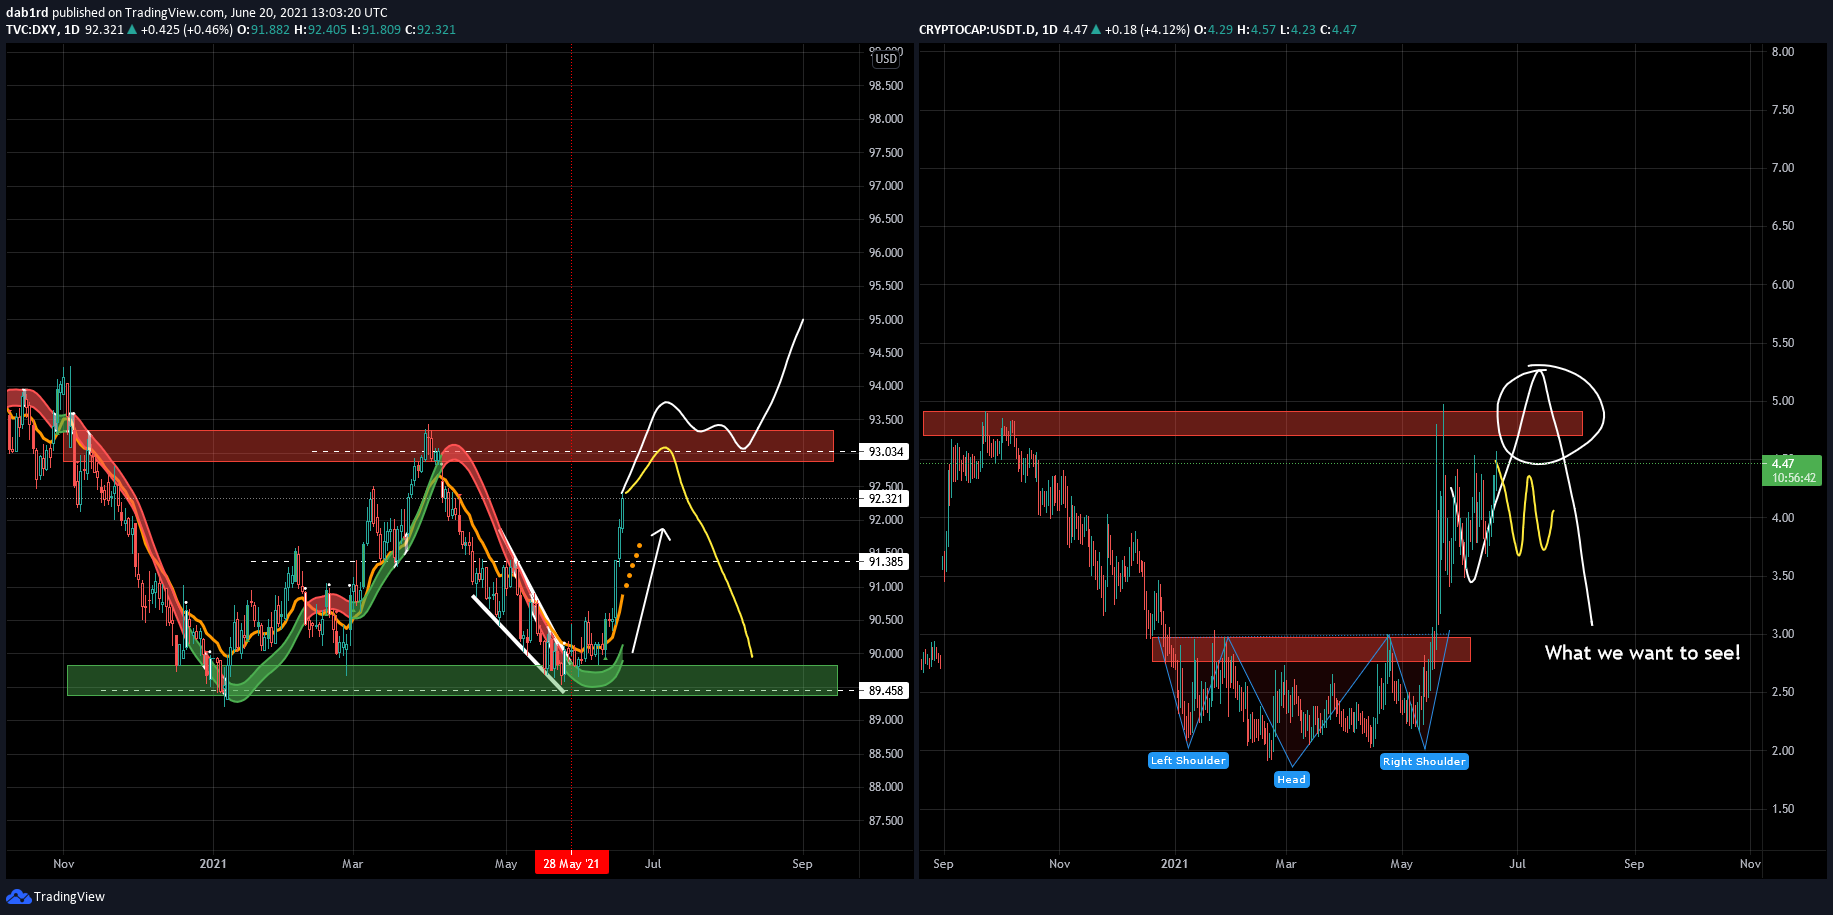This screenshot has width=1833, height=915.
Task: Click the USDT.D change value +0.18 (+4.12%)
Action: pyautogui.click(x=1147, y=30)
